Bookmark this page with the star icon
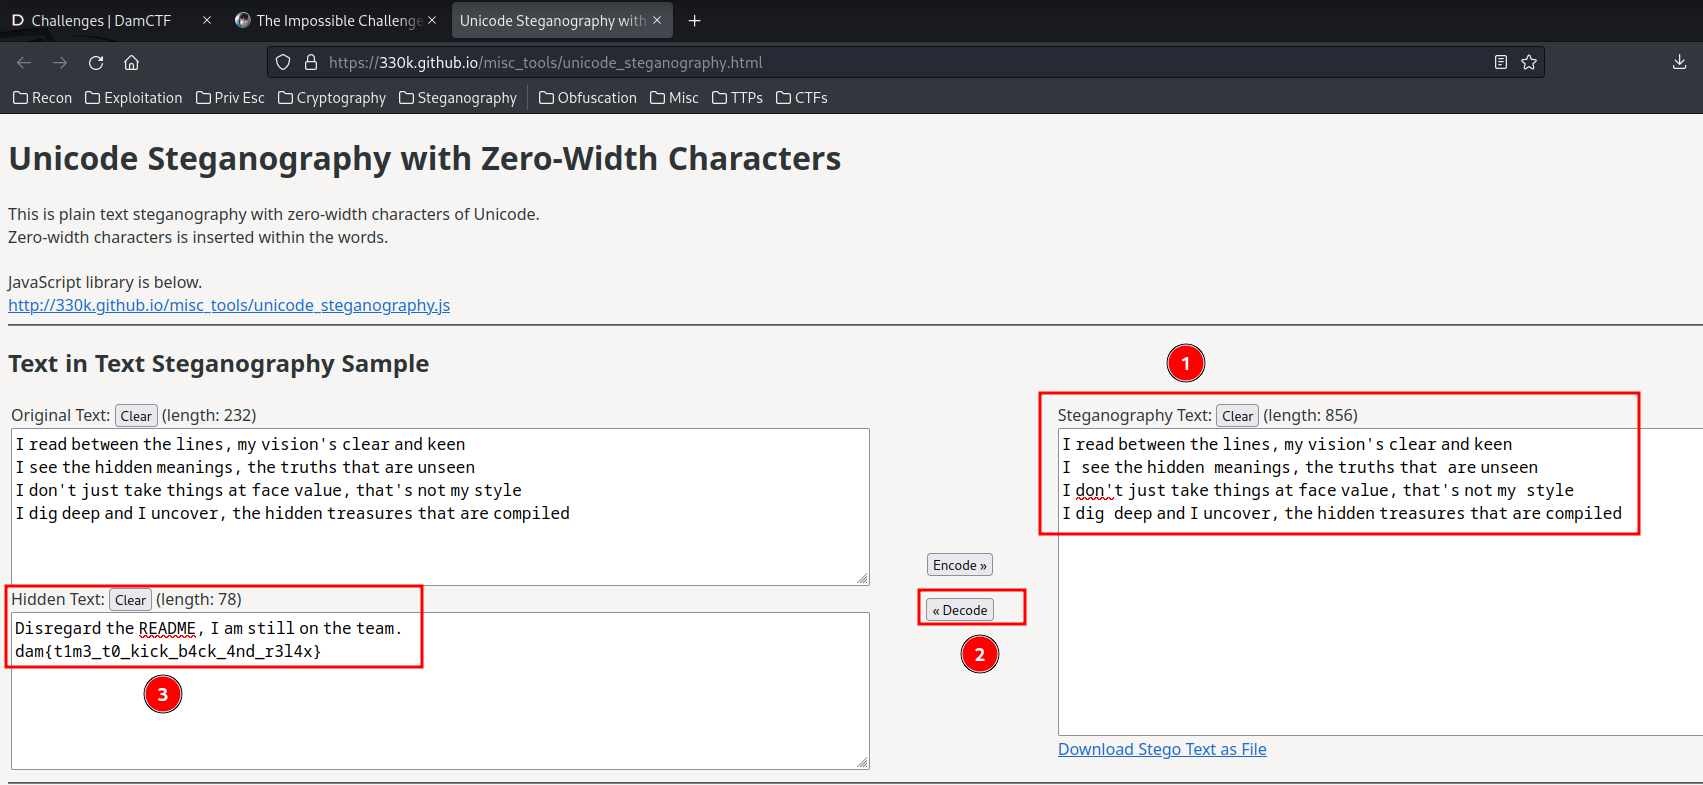1703x785 pixels. pyautogui.click(x=1529, y=62)
